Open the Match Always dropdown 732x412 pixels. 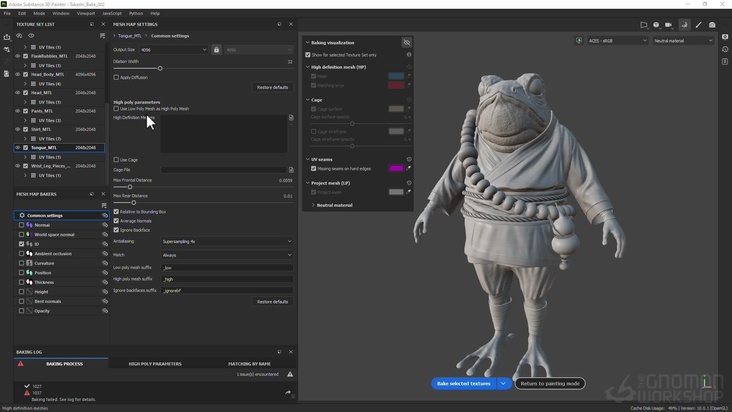tap(227, 255)
